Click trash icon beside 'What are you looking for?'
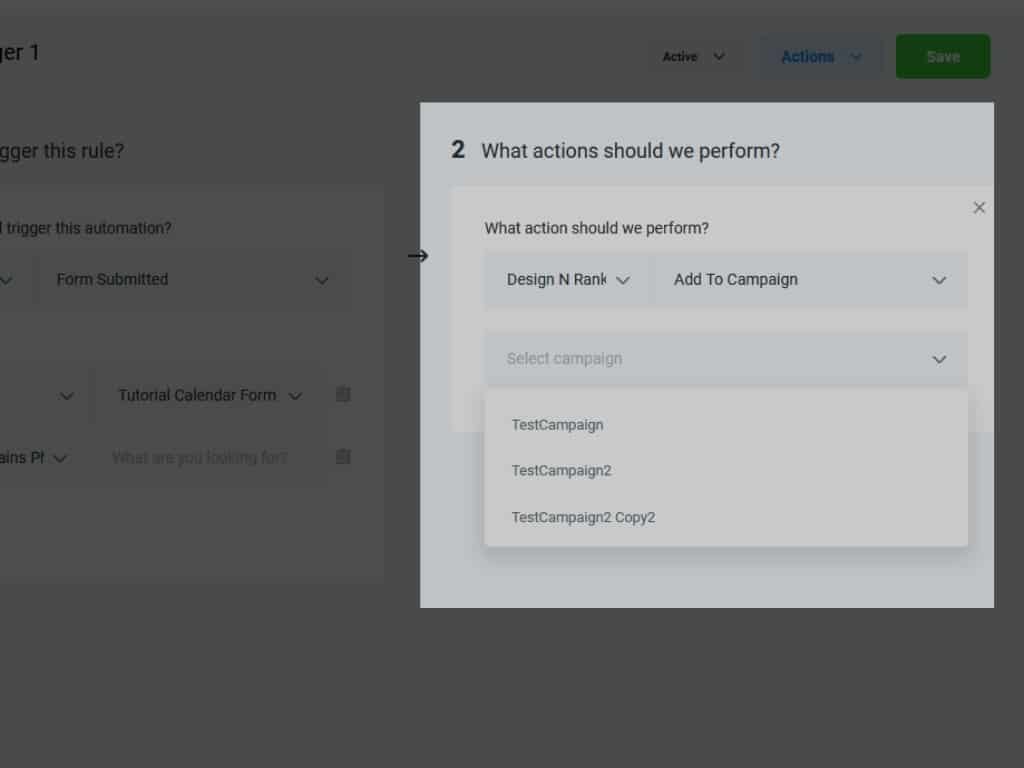 click(x=343, y=457)
